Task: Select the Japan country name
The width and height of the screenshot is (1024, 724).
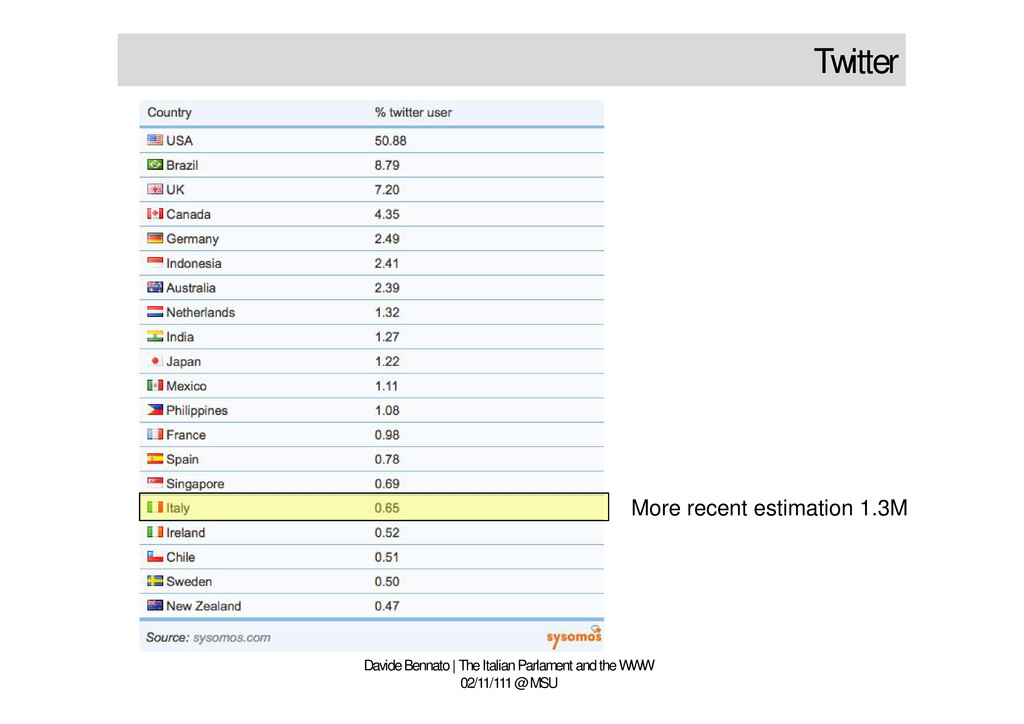Action: point(184,361)
